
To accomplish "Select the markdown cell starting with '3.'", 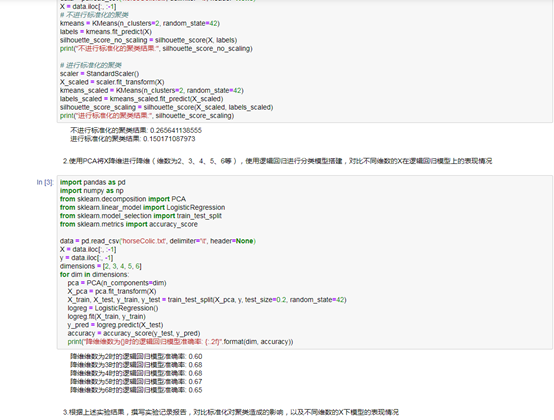I will [231, 412].
